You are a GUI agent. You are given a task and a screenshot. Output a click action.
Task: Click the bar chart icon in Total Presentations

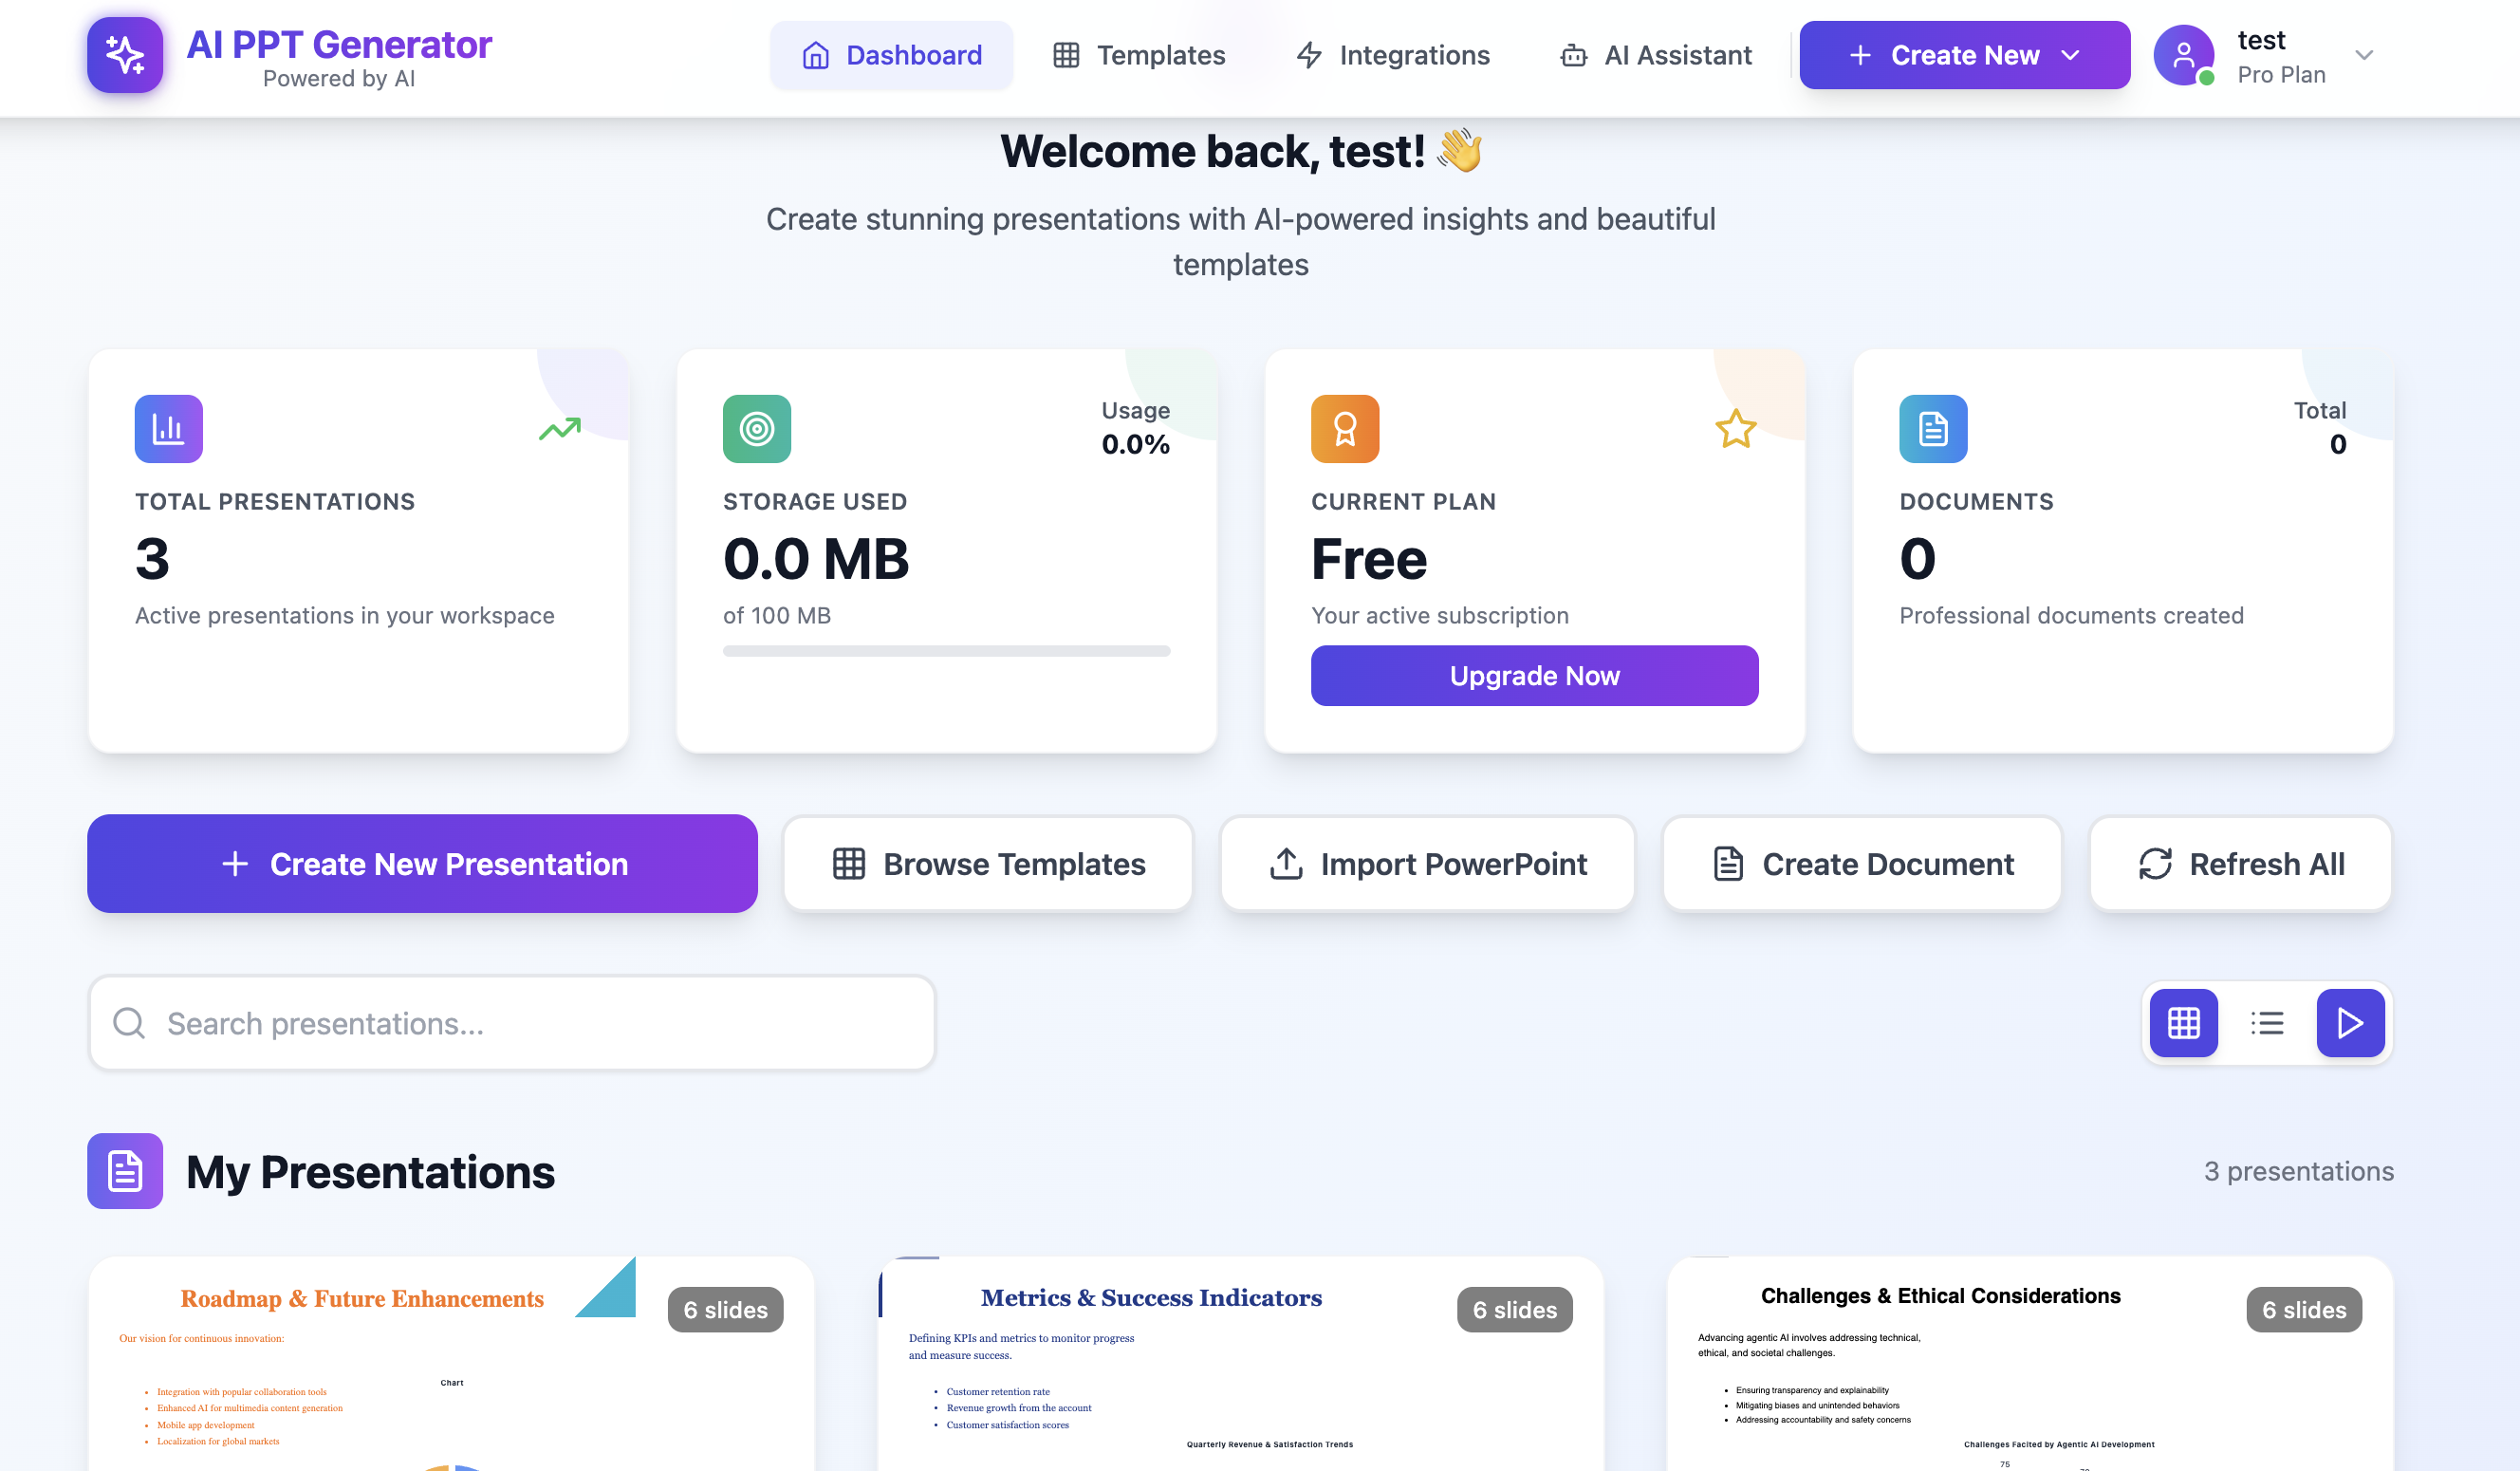169,429
